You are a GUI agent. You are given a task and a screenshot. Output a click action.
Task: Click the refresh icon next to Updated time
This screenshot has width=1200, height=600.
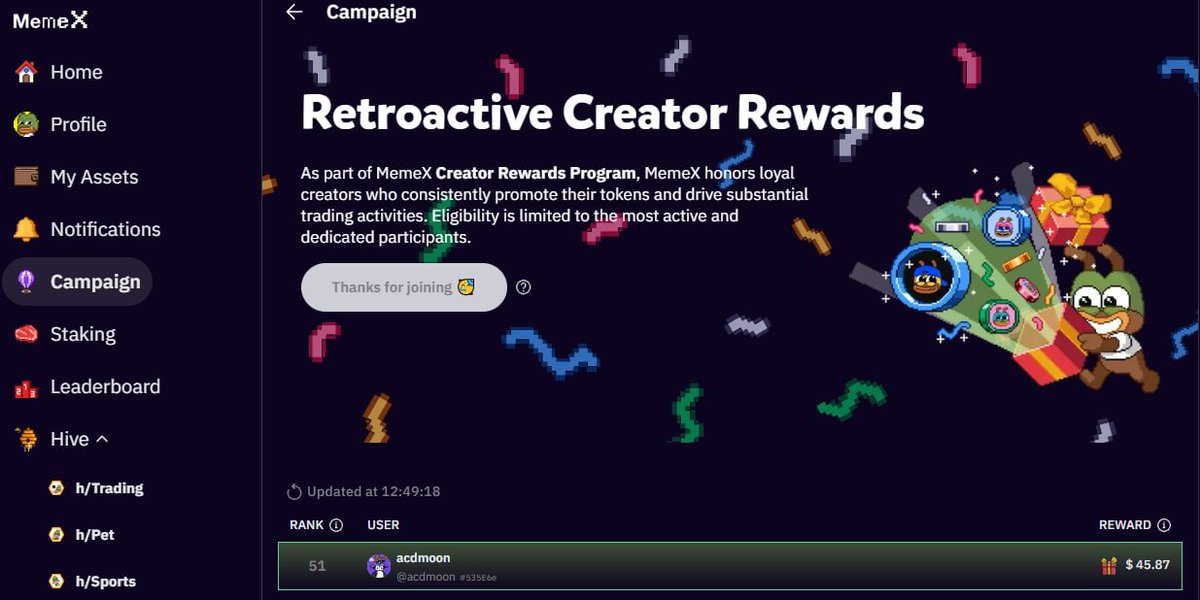tap(294, 492)
